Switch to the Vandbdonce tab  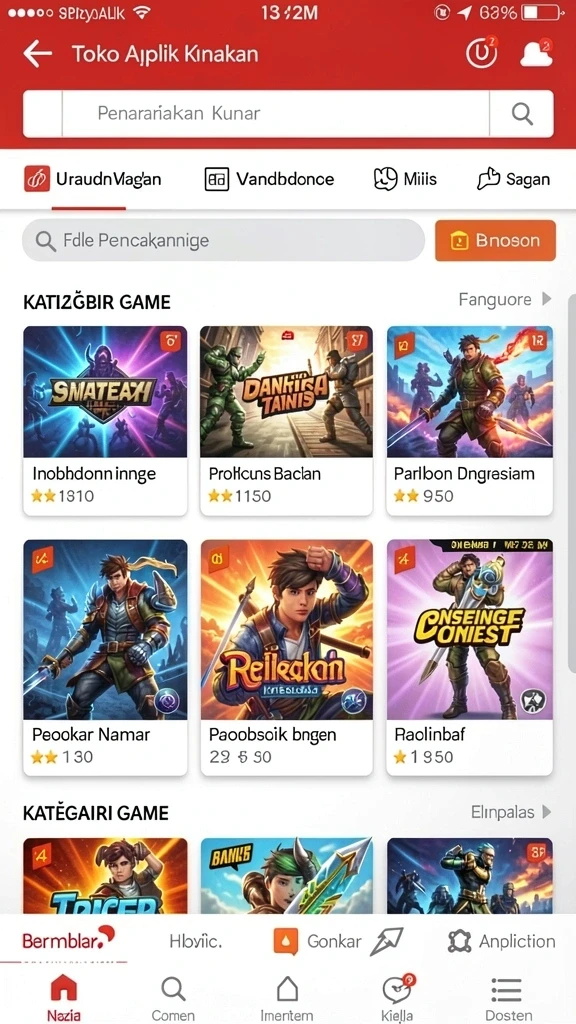point(269,179)
